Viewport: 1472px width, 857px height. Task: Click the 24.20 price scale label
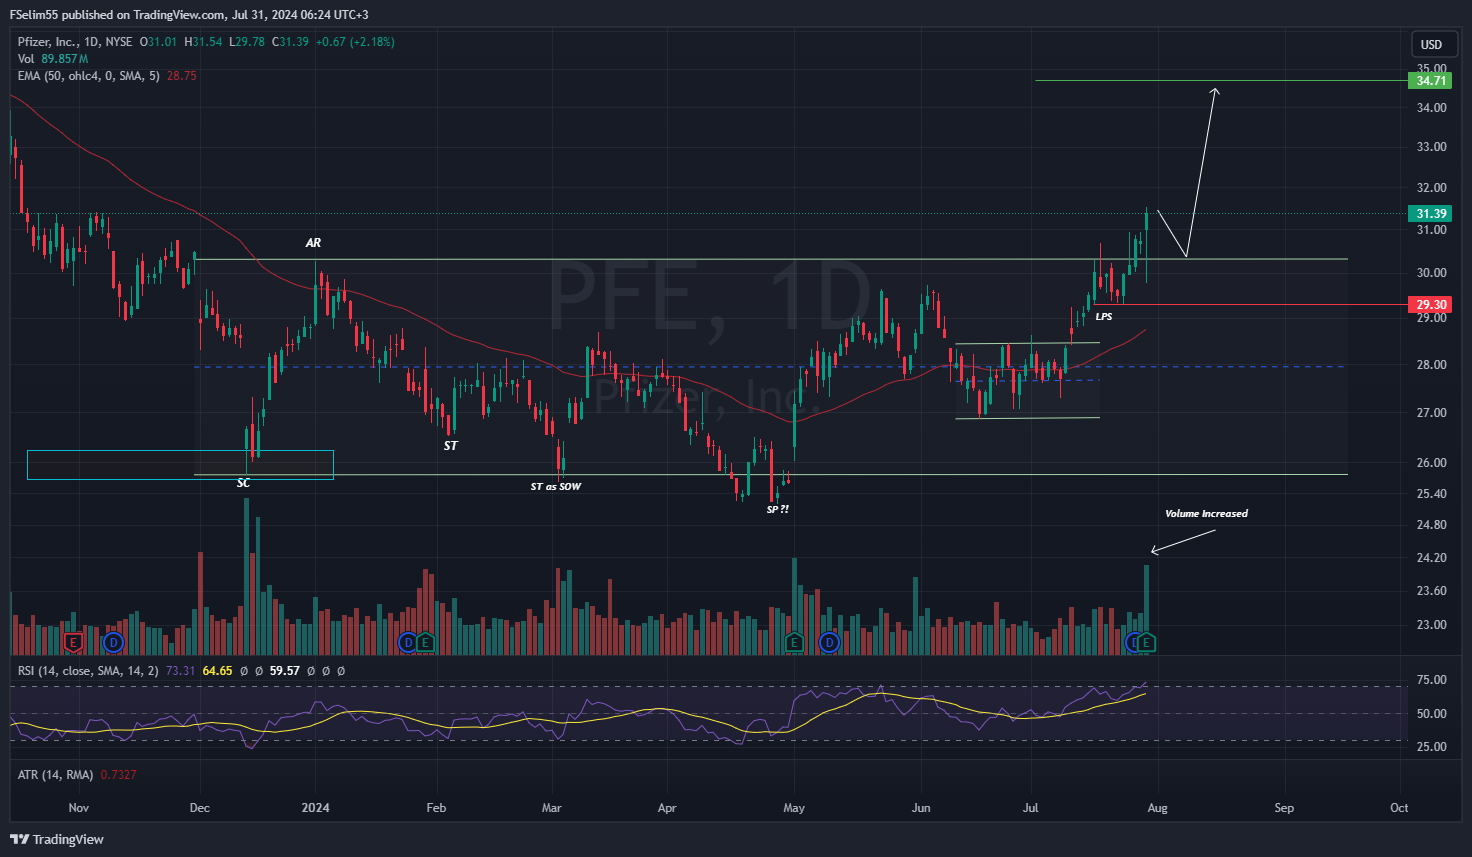(1431, 558)
